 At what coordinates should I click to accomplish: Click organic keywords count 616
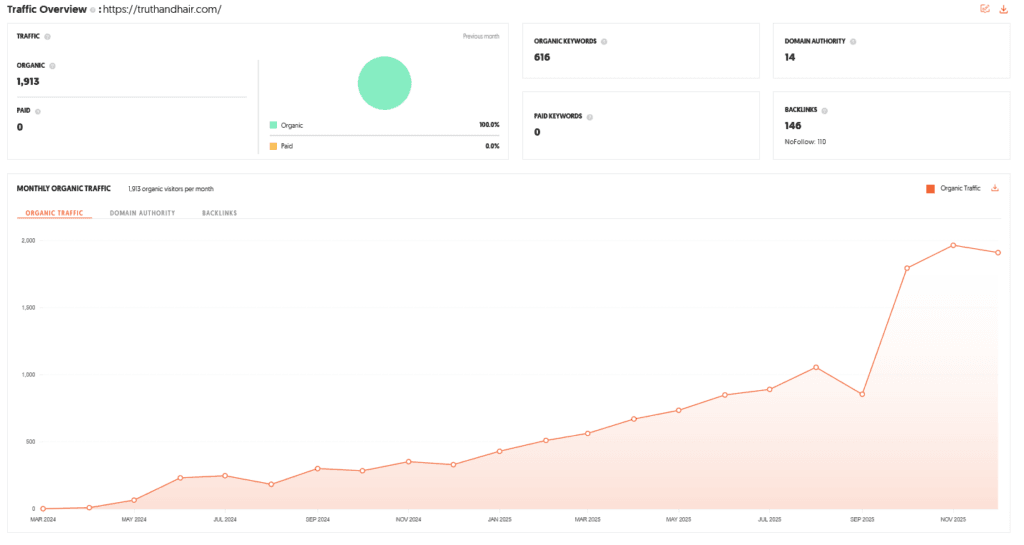coord(542,57)
